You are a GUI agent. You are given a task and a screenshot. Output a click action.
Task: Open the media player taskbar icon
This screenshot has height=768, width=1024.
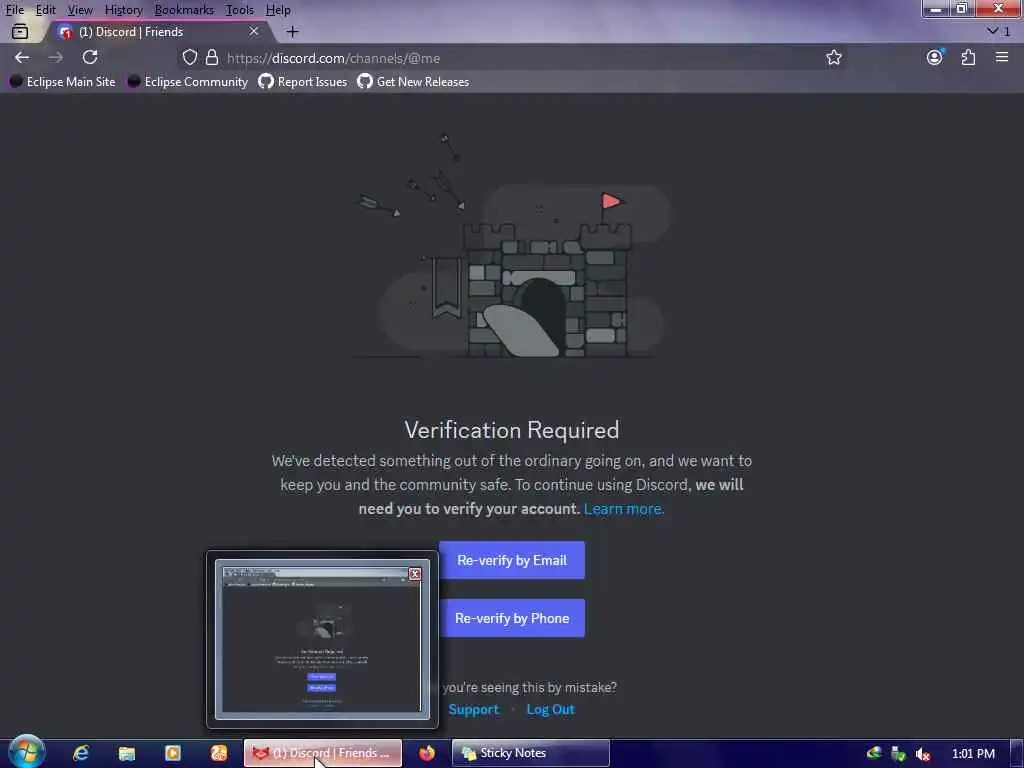point(172,754)
